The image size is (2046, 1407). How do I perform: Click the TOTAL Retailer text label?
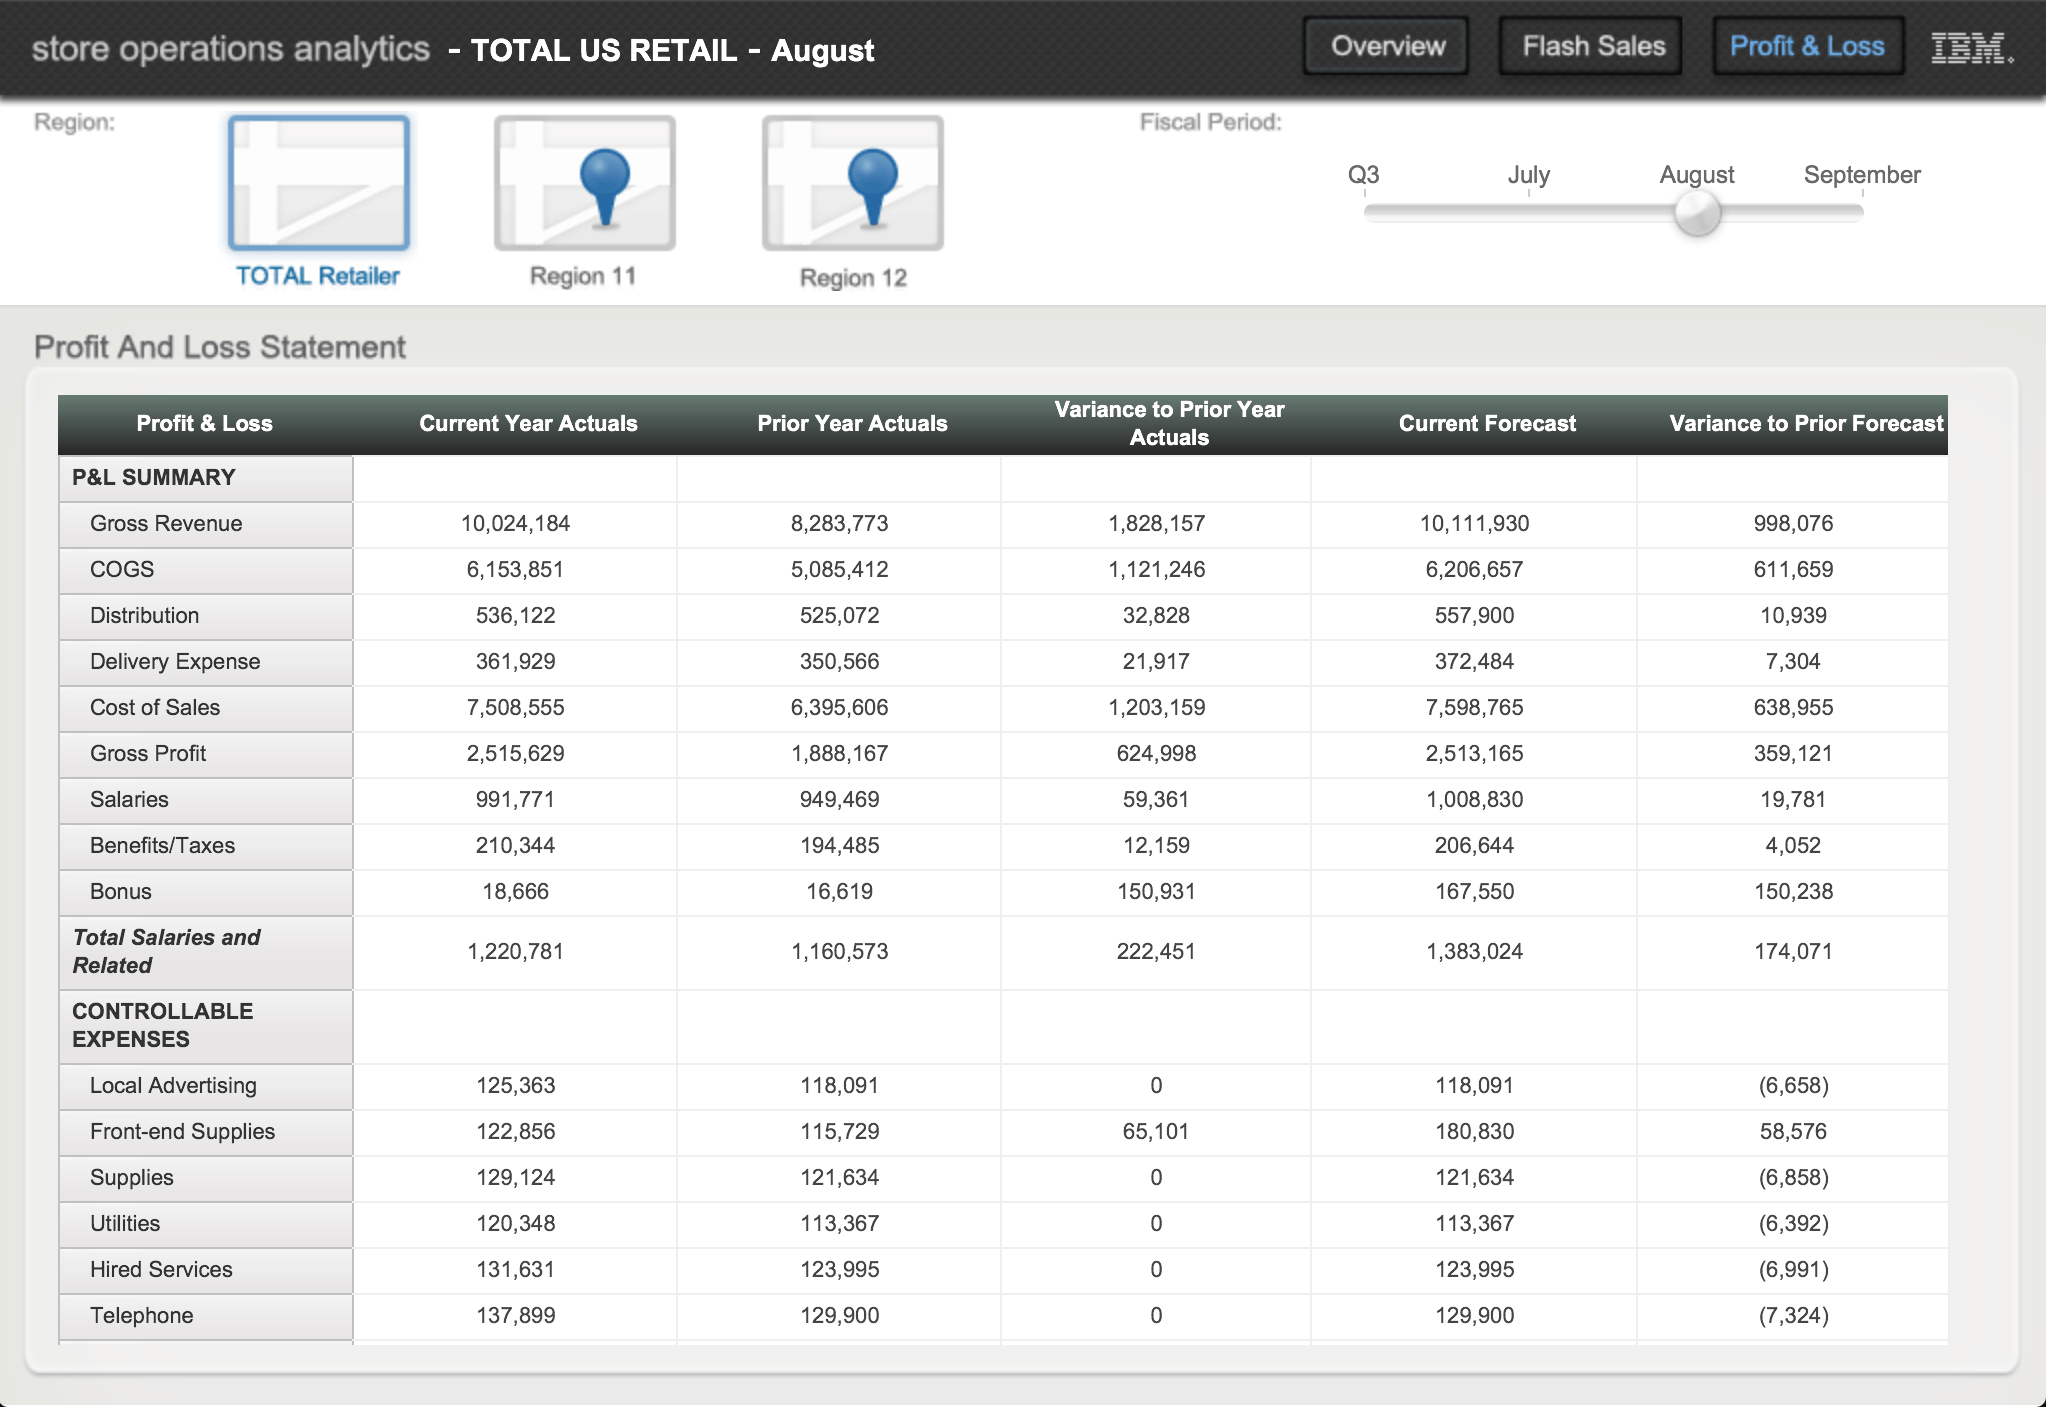pyautogui.click(x=317, y=277)
